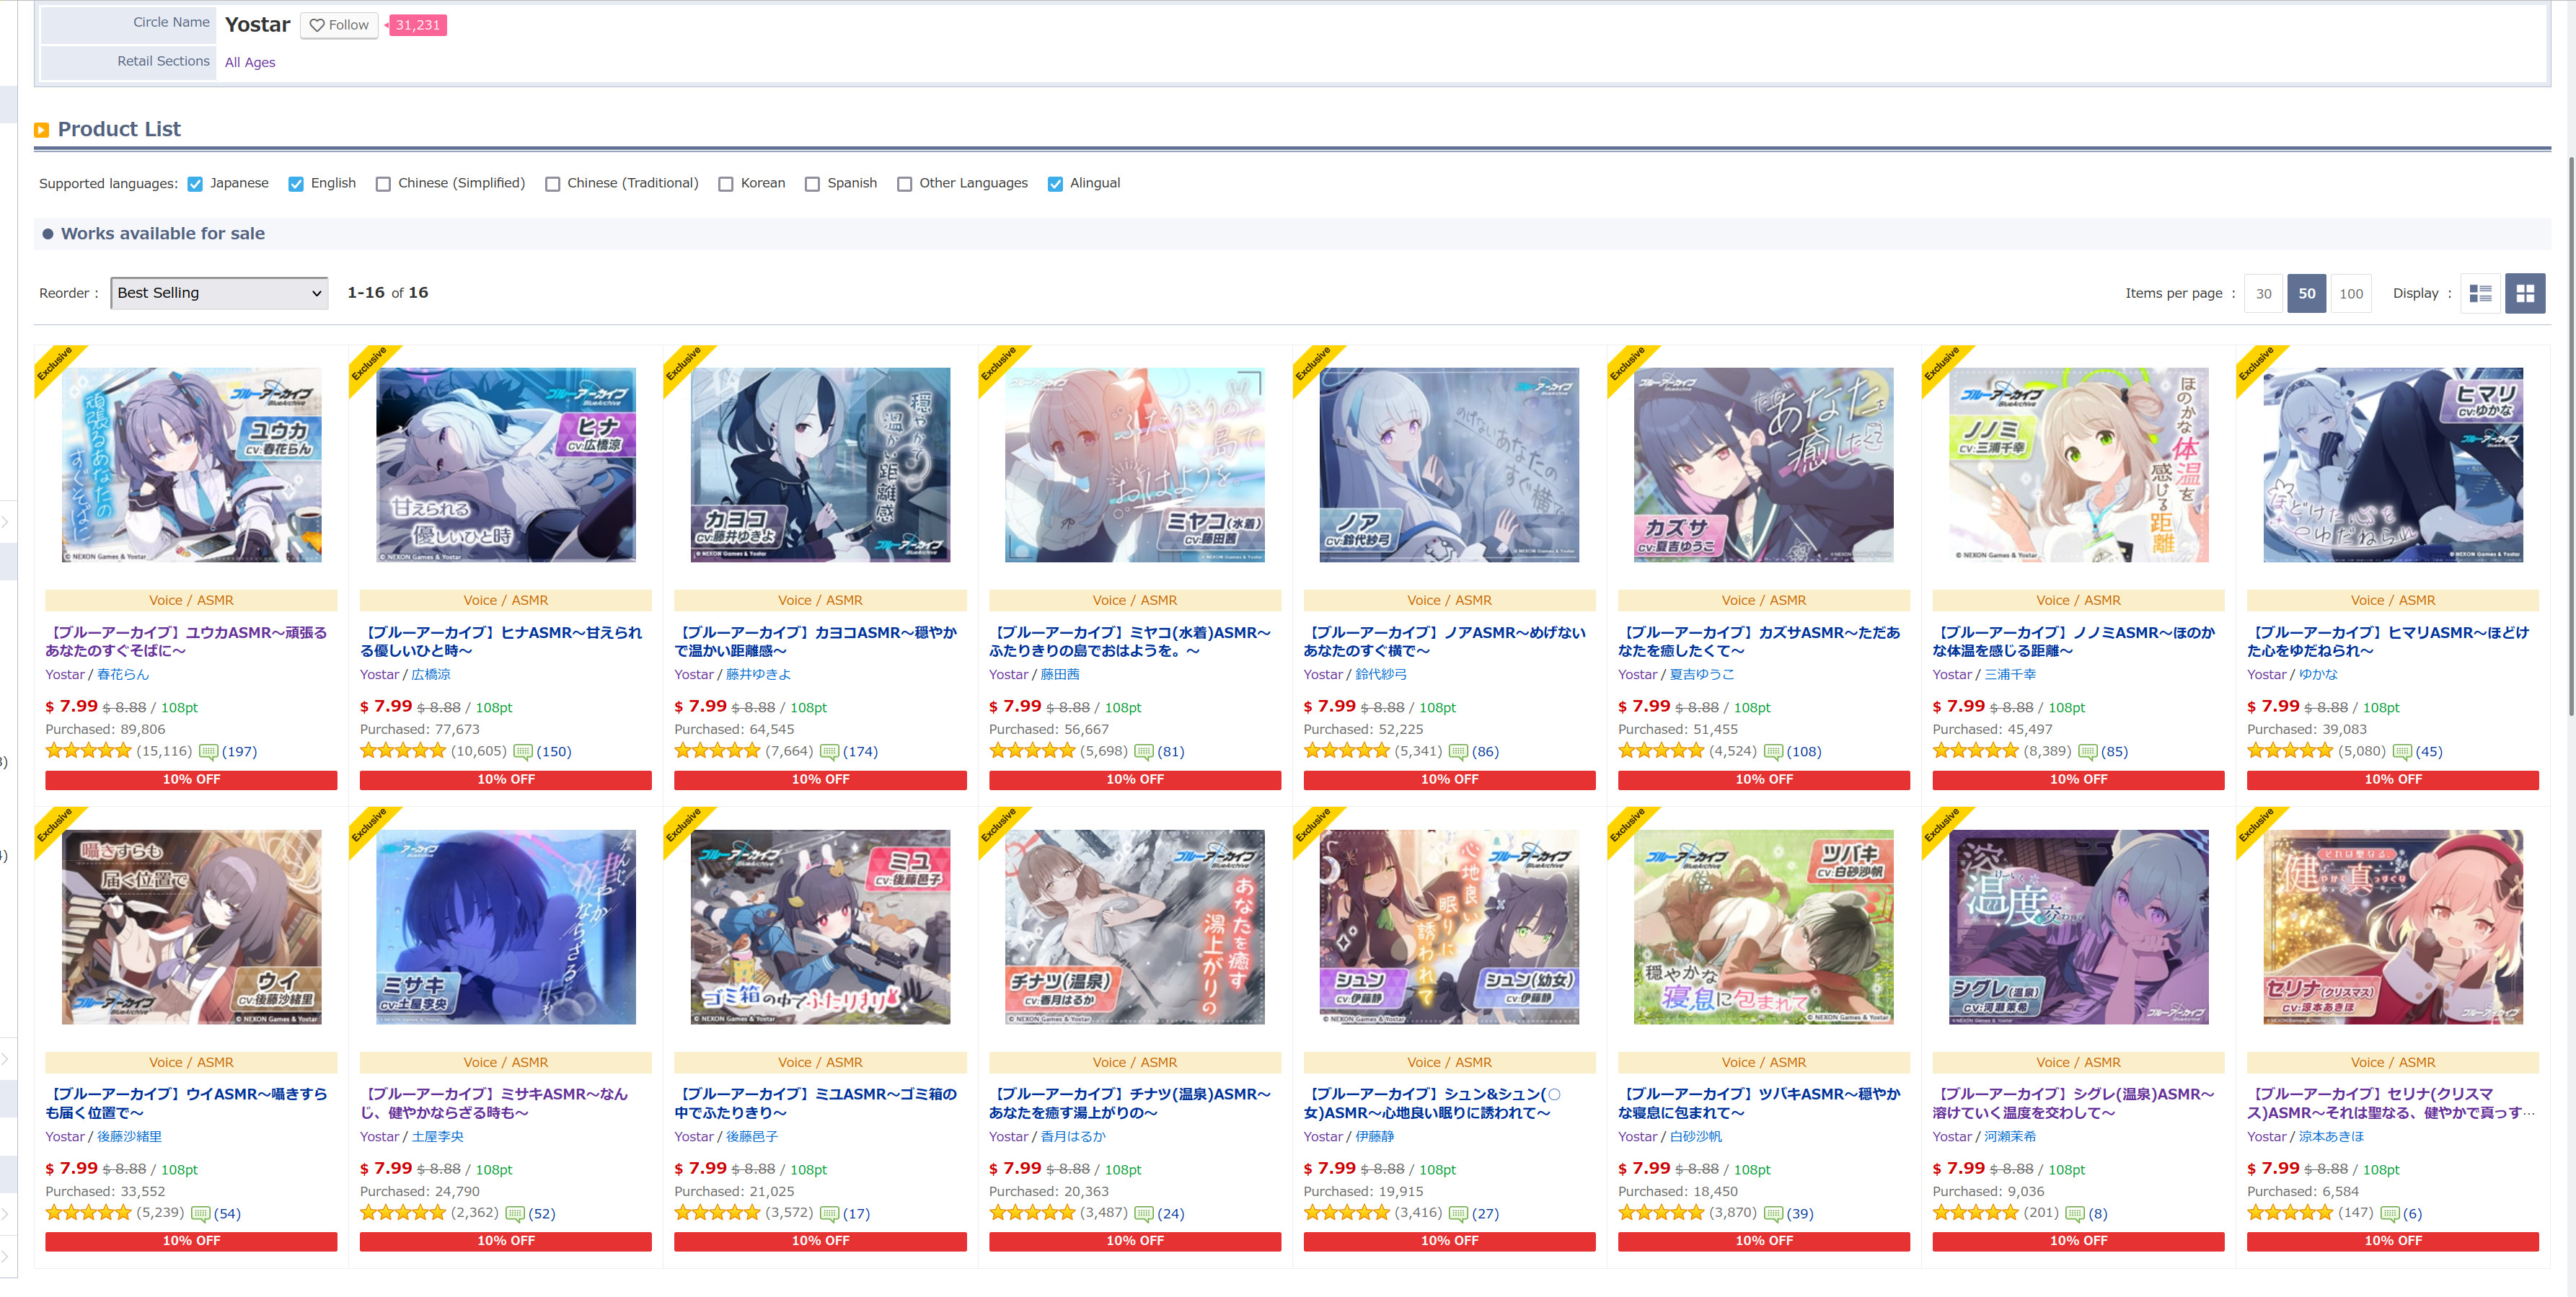Enable the Korean language checkbox
The height and width of the screenshot is (1297, 2576).
726,184
